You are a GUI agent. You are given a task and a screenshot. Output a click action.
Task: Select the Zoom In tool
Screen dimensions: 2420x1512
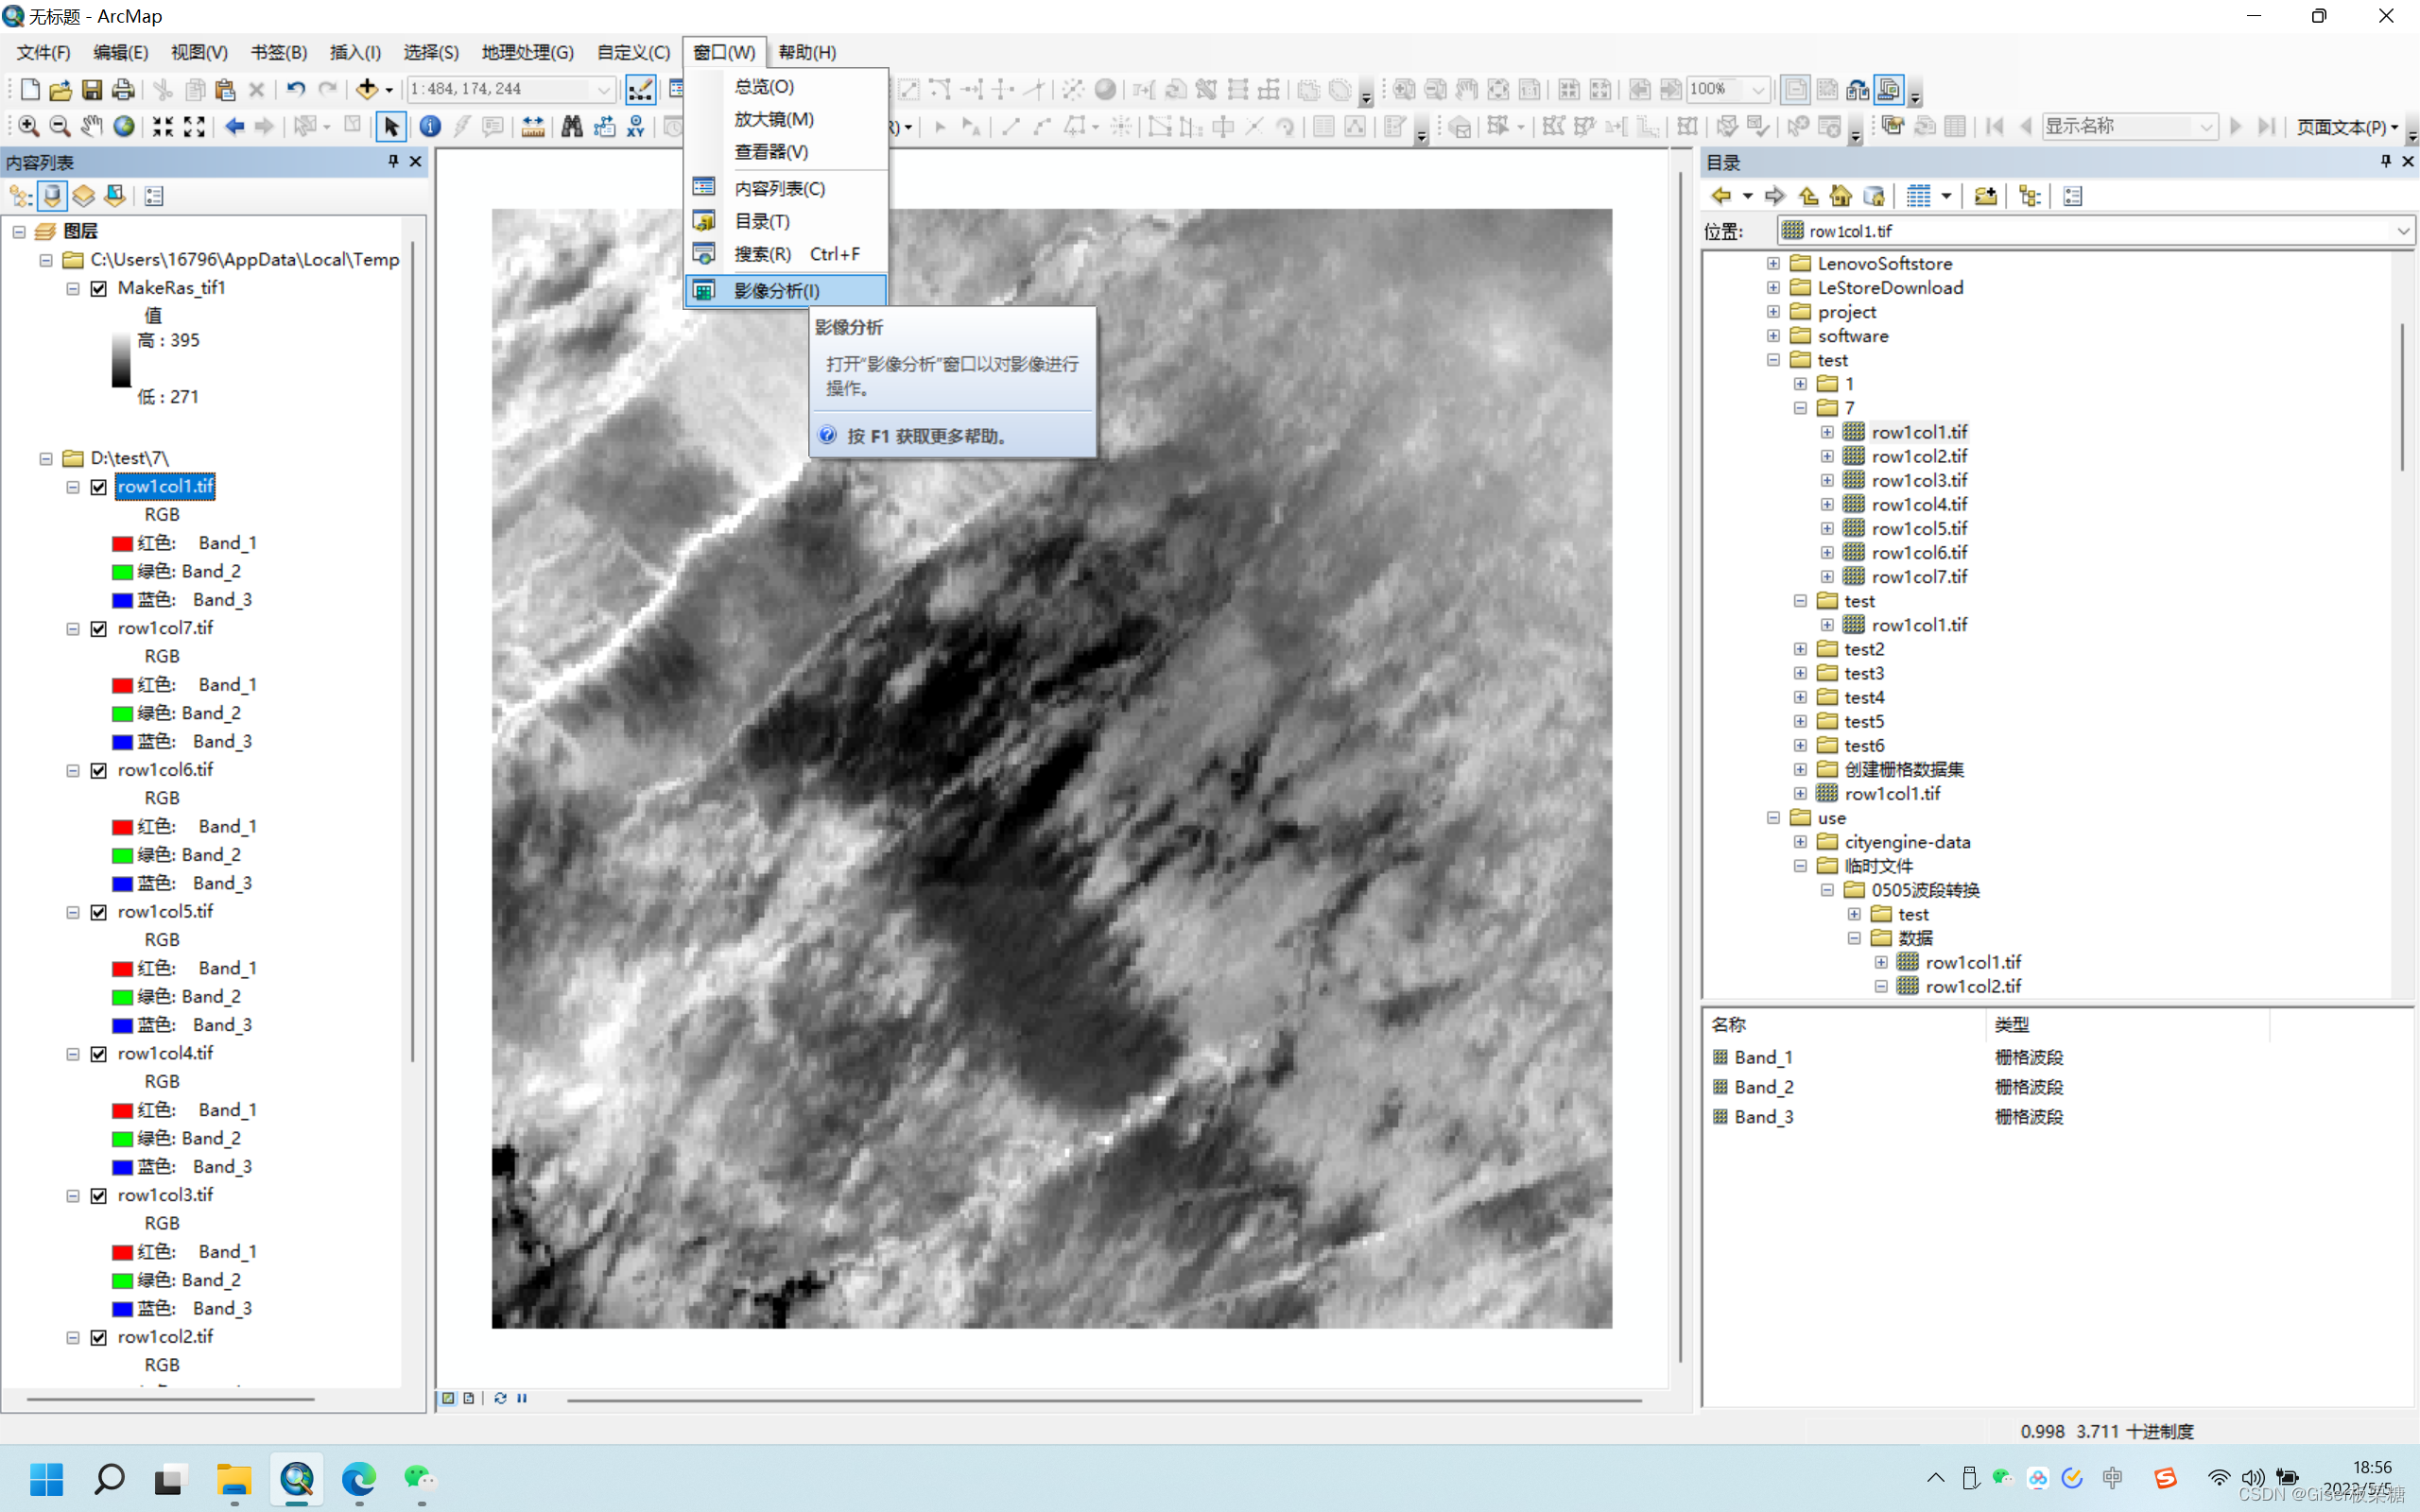point(28,126)
